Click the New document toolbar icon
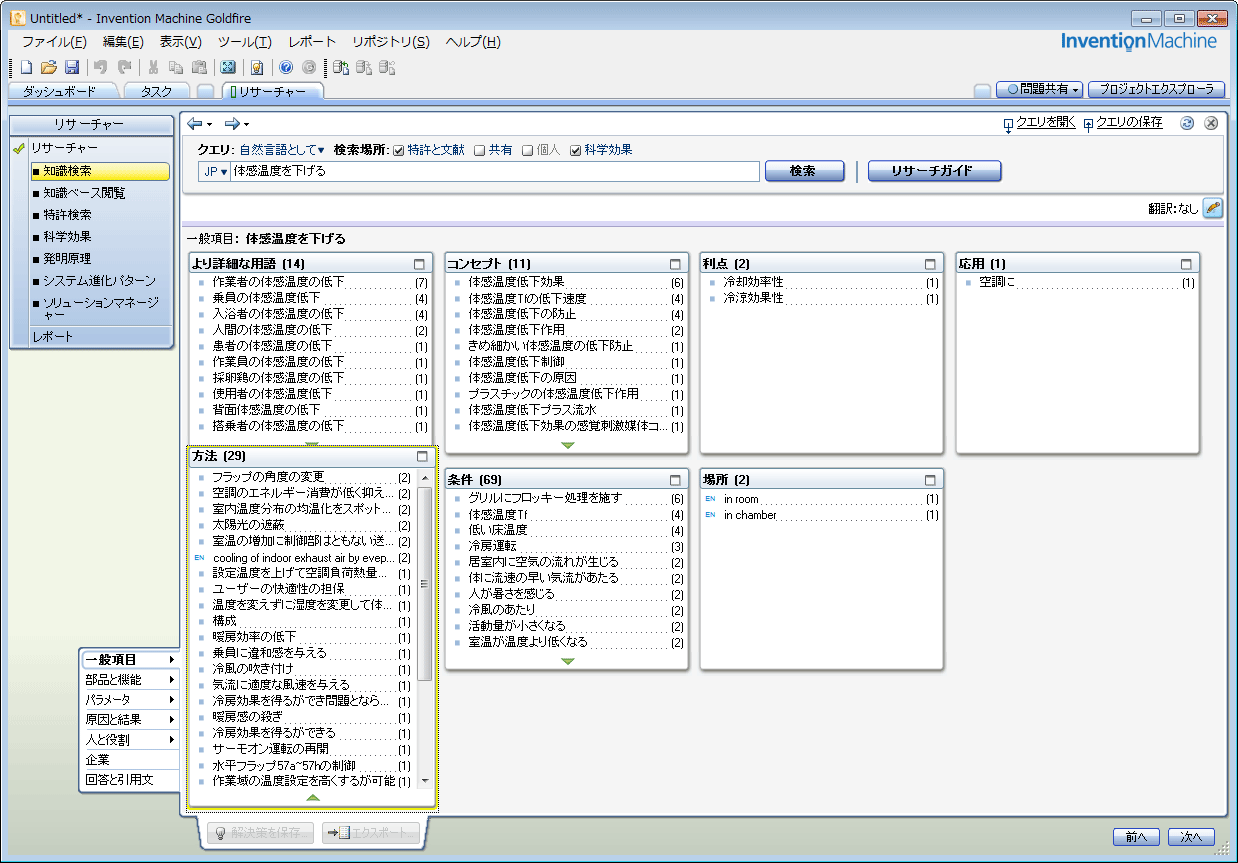This screenshot has height=863, width=1238. pos(26,67)
